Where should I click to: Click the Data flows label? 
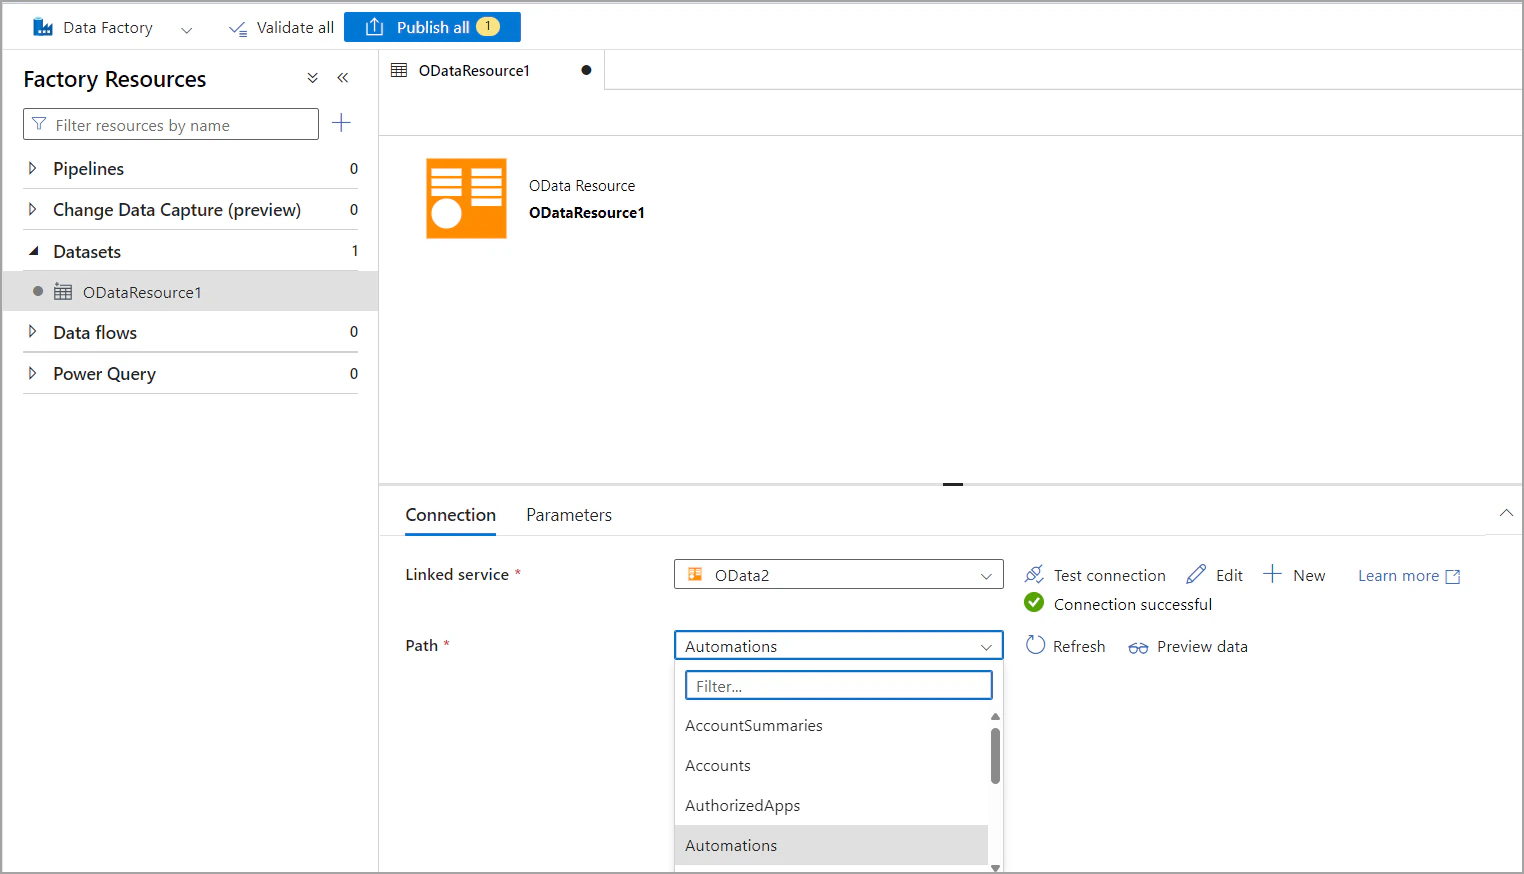click(95, 333)
